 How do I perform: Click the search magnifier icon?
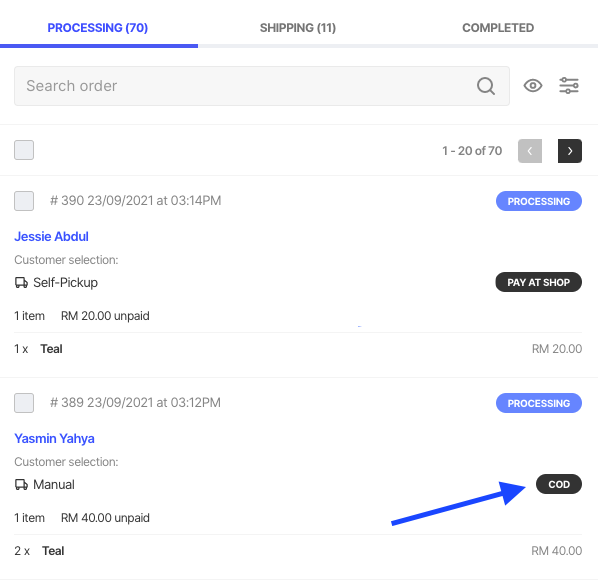[486, 86]
